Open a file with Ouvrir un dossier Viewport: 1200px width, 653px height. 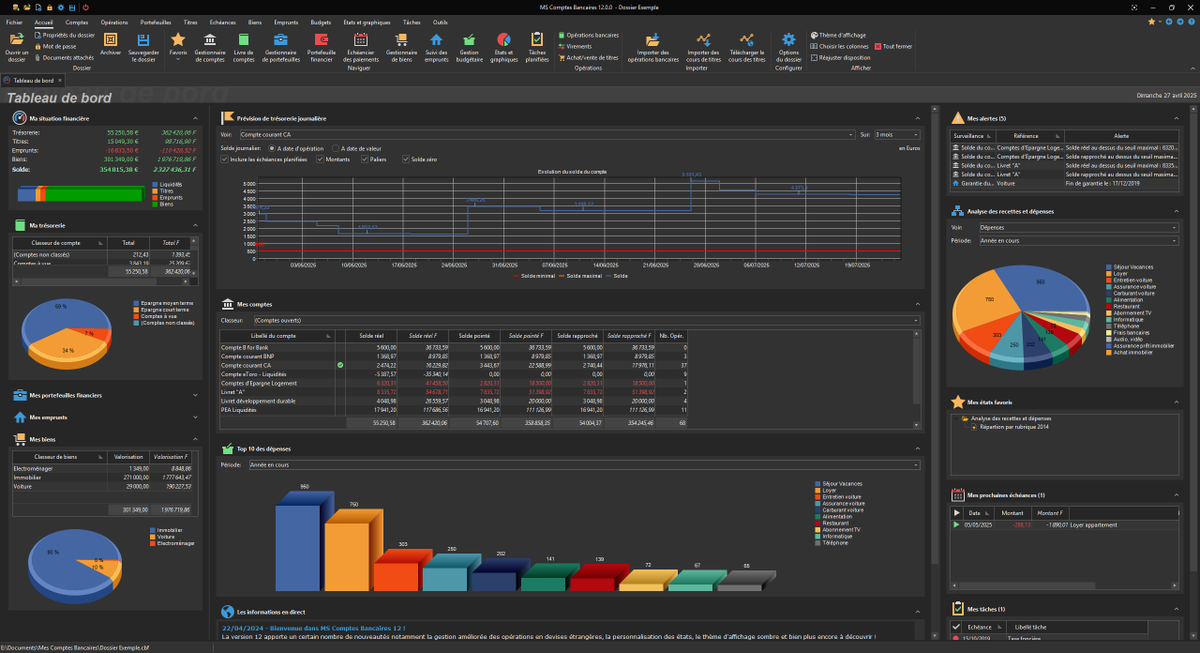pos(16,47)
